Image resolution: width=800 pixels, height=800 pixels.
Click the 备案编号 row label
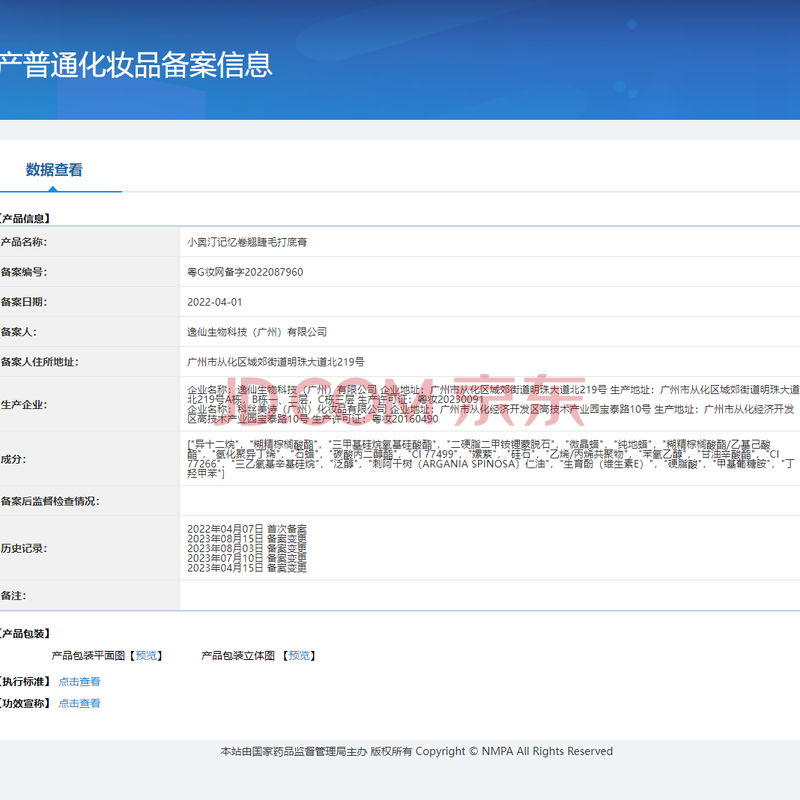point(23,272)
